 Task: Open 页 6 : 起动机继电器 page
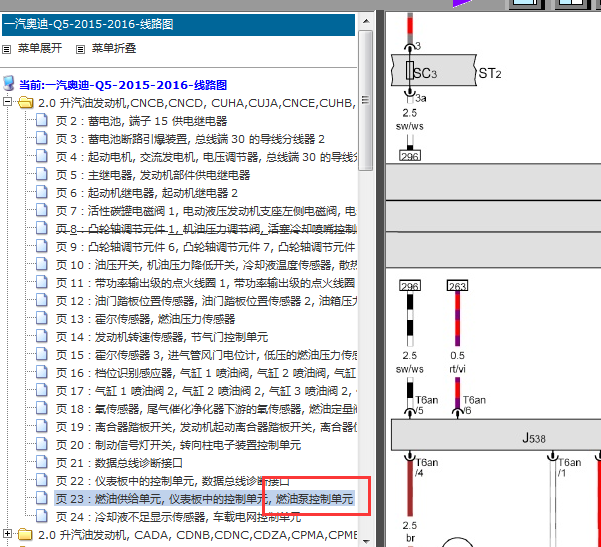point(147,193)
